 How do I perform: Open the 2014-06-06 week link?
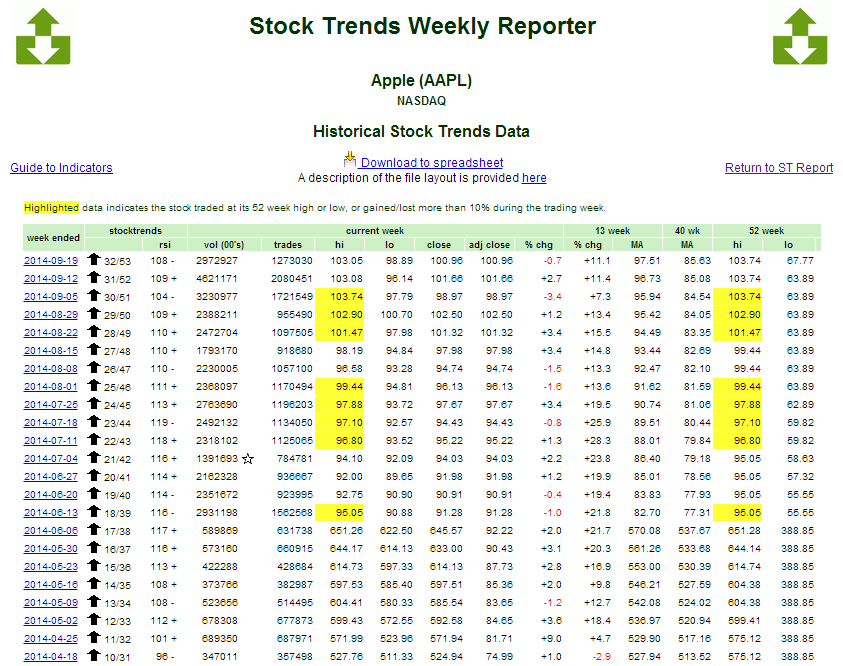point(51,531)
